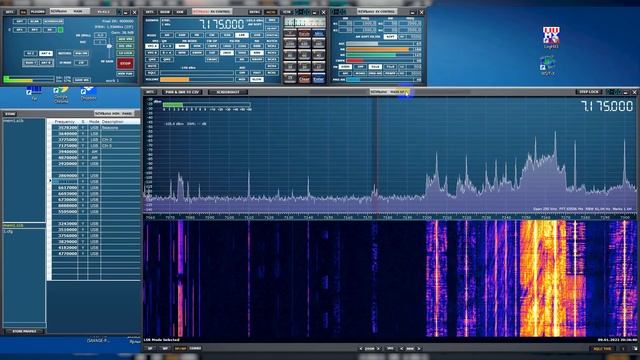
Task: Click the Clear key on the keypad
Action: coord(304,78)
